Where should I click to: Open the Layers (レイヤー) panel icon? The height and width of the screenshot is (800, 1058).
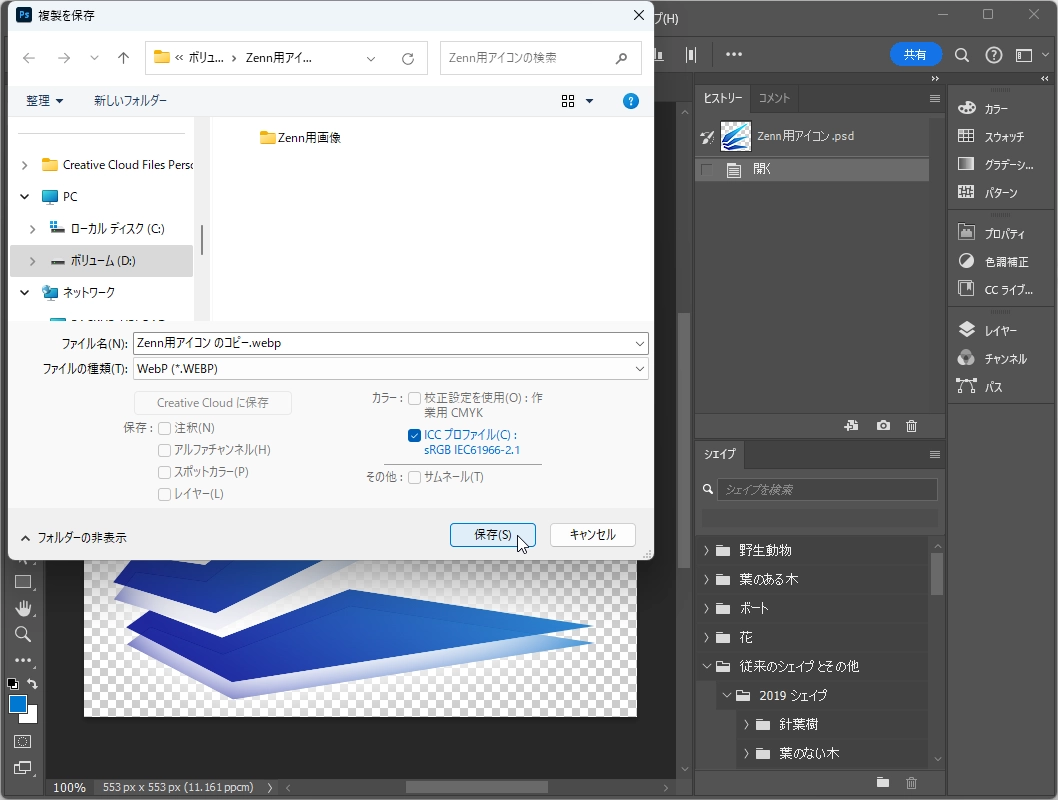(x=966, y=330)
